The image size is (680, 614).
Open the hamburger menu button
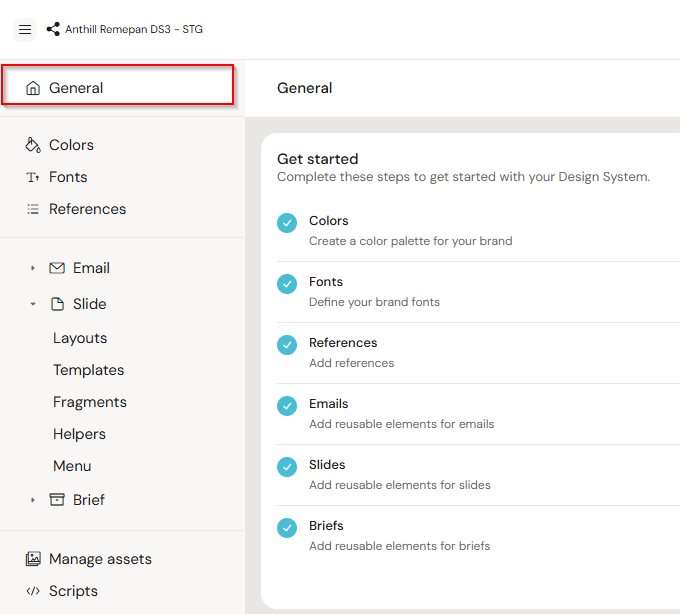click(25, 30)
